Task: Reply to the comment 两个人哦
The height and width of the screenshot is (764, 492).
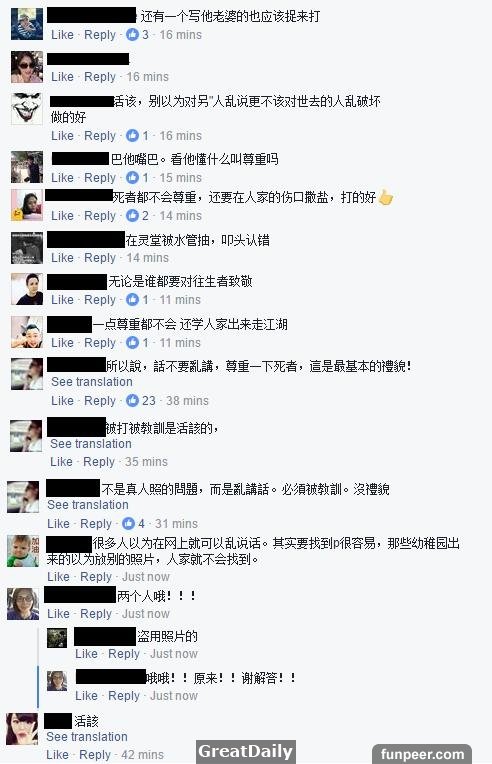Action: pos(96,613)
